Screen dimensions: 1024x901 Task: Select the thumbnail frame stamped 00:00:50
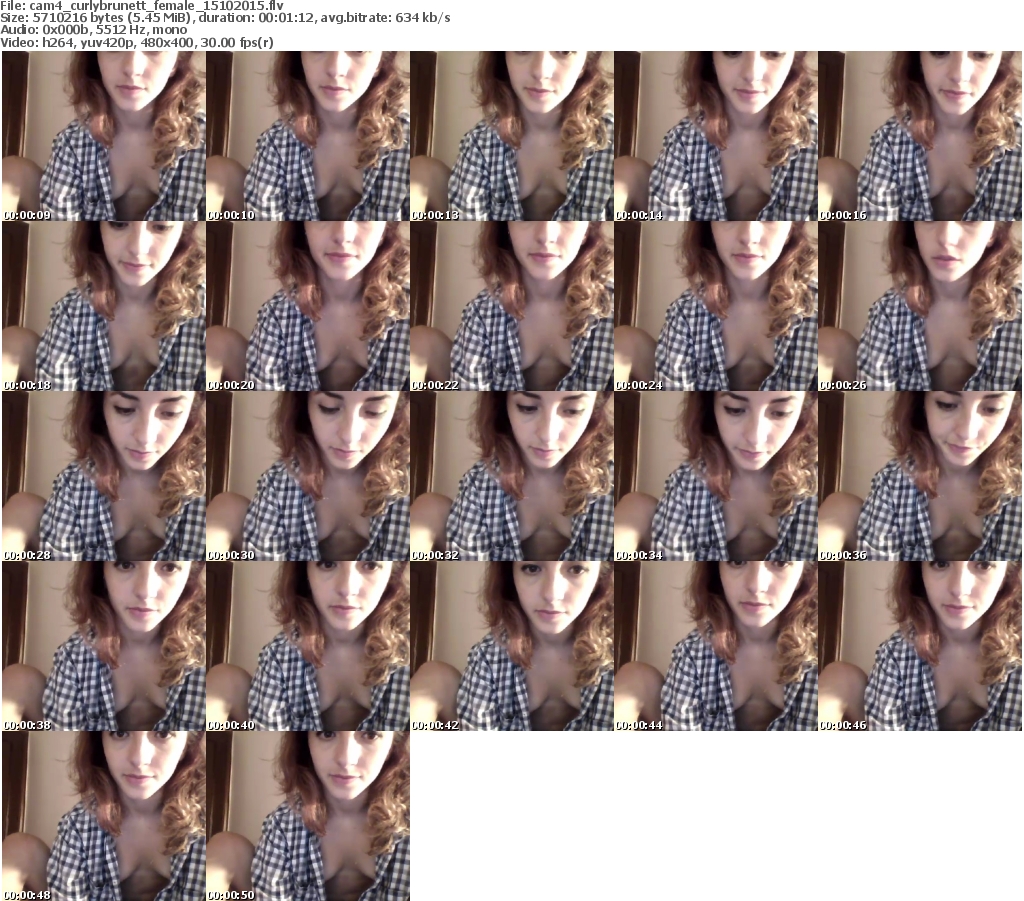308,816
